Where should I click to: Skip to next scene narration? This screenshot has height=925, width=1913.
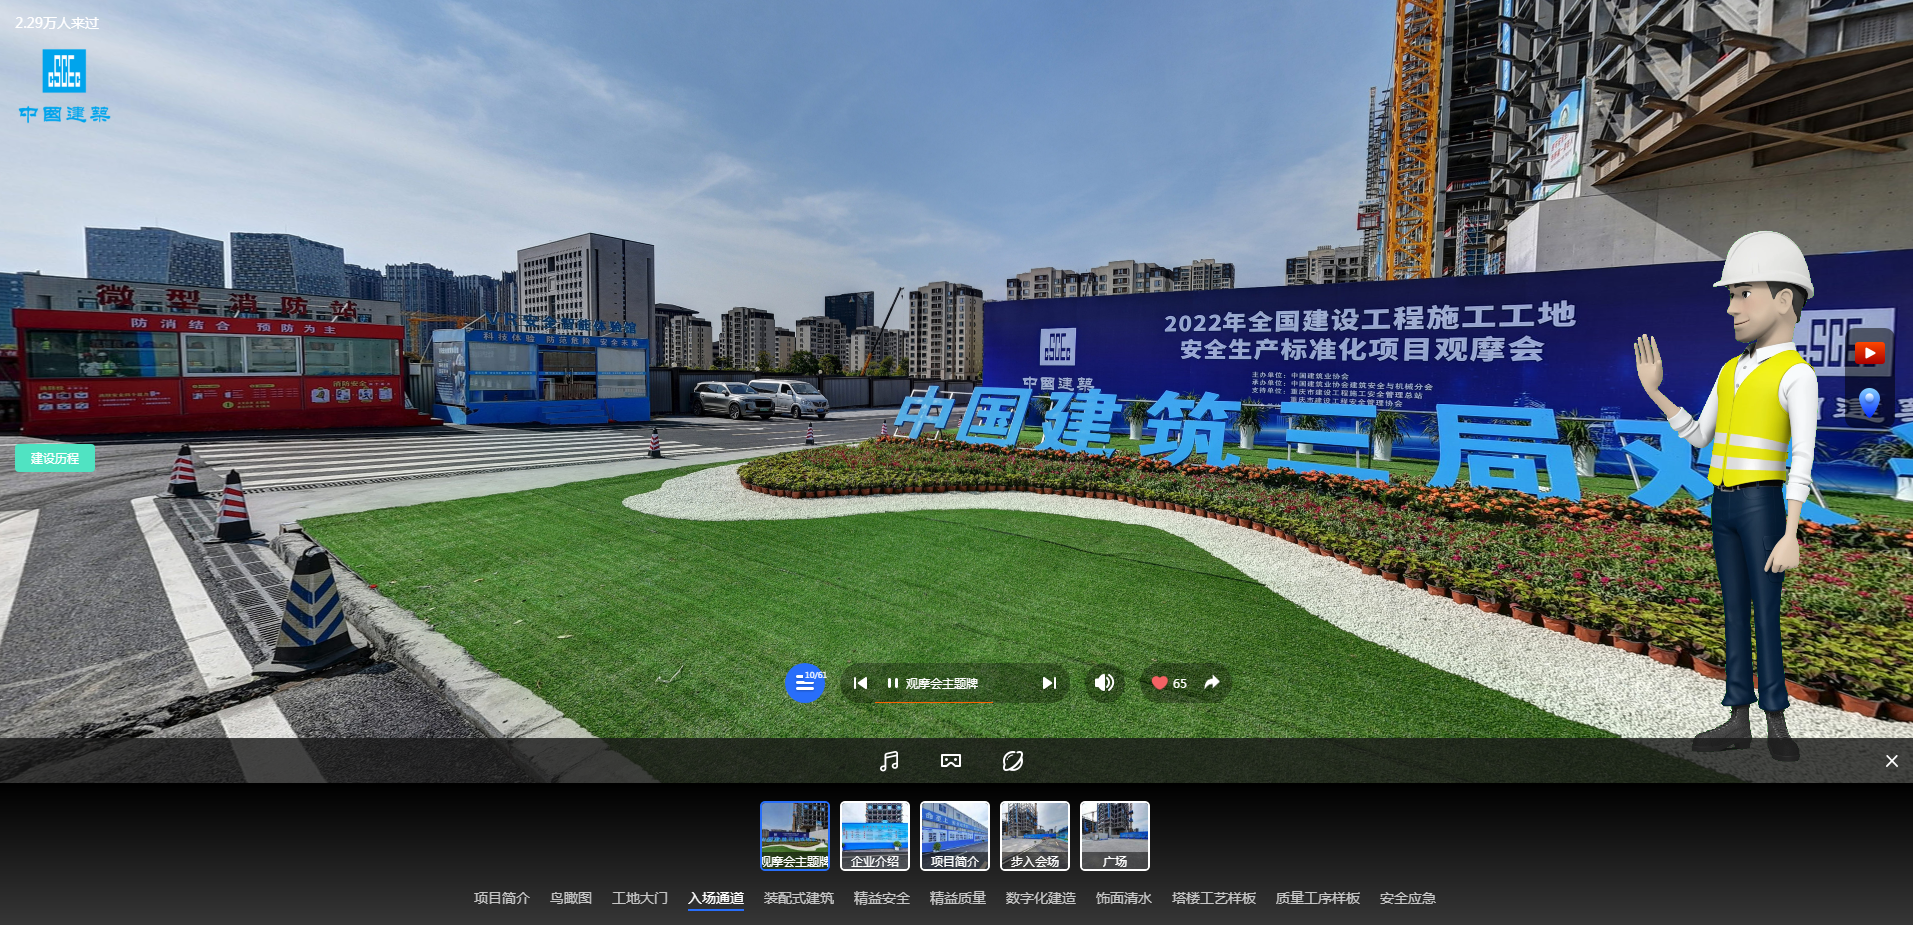pyautogui.click(x=1049, y=683)
